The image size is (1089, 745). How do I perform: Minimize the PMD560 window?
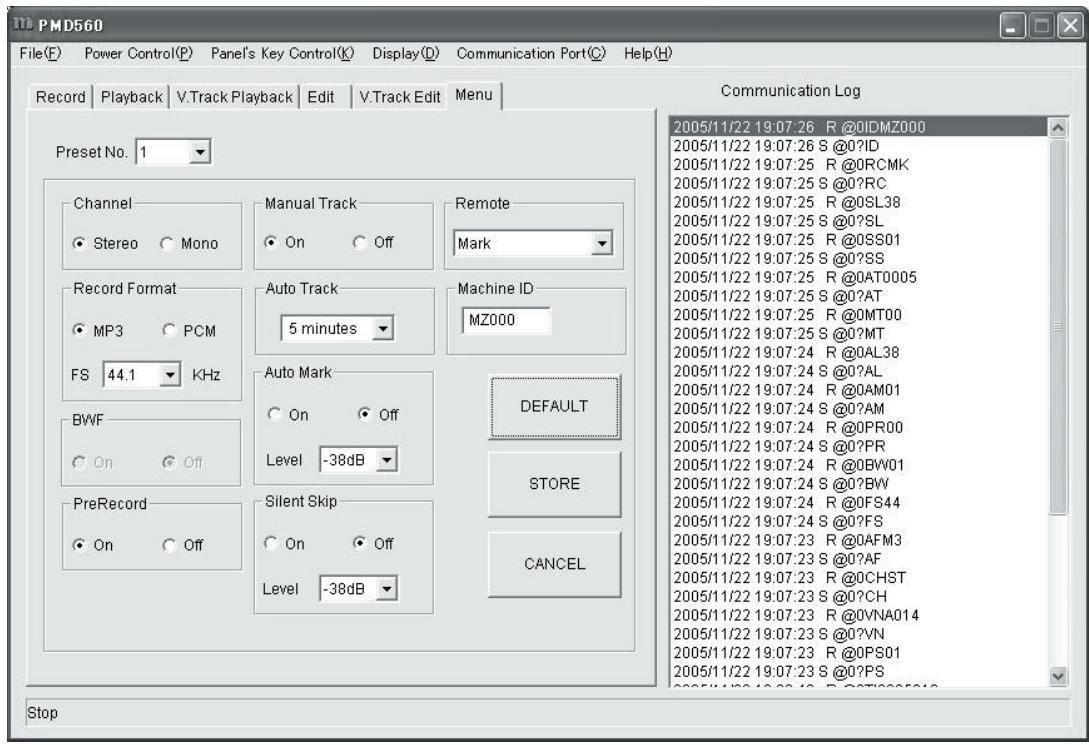(1013, 26)
